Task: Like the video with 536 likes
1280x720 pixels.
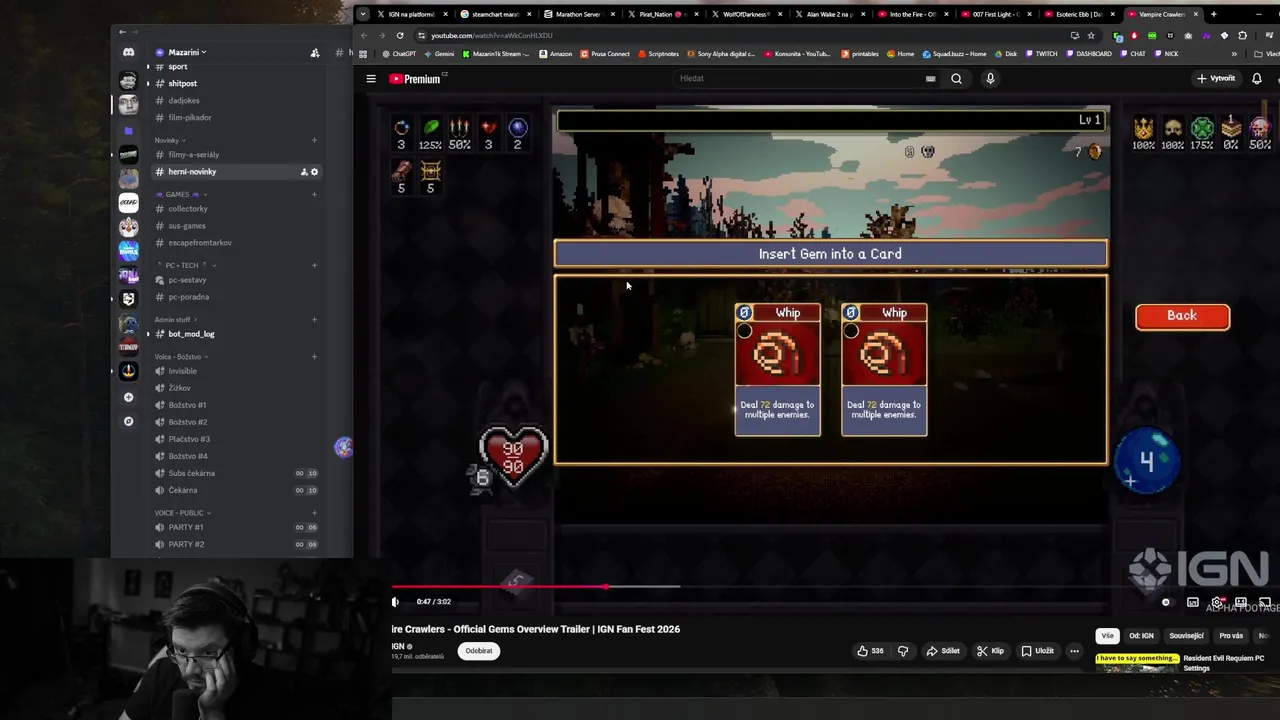Action: 870,651
